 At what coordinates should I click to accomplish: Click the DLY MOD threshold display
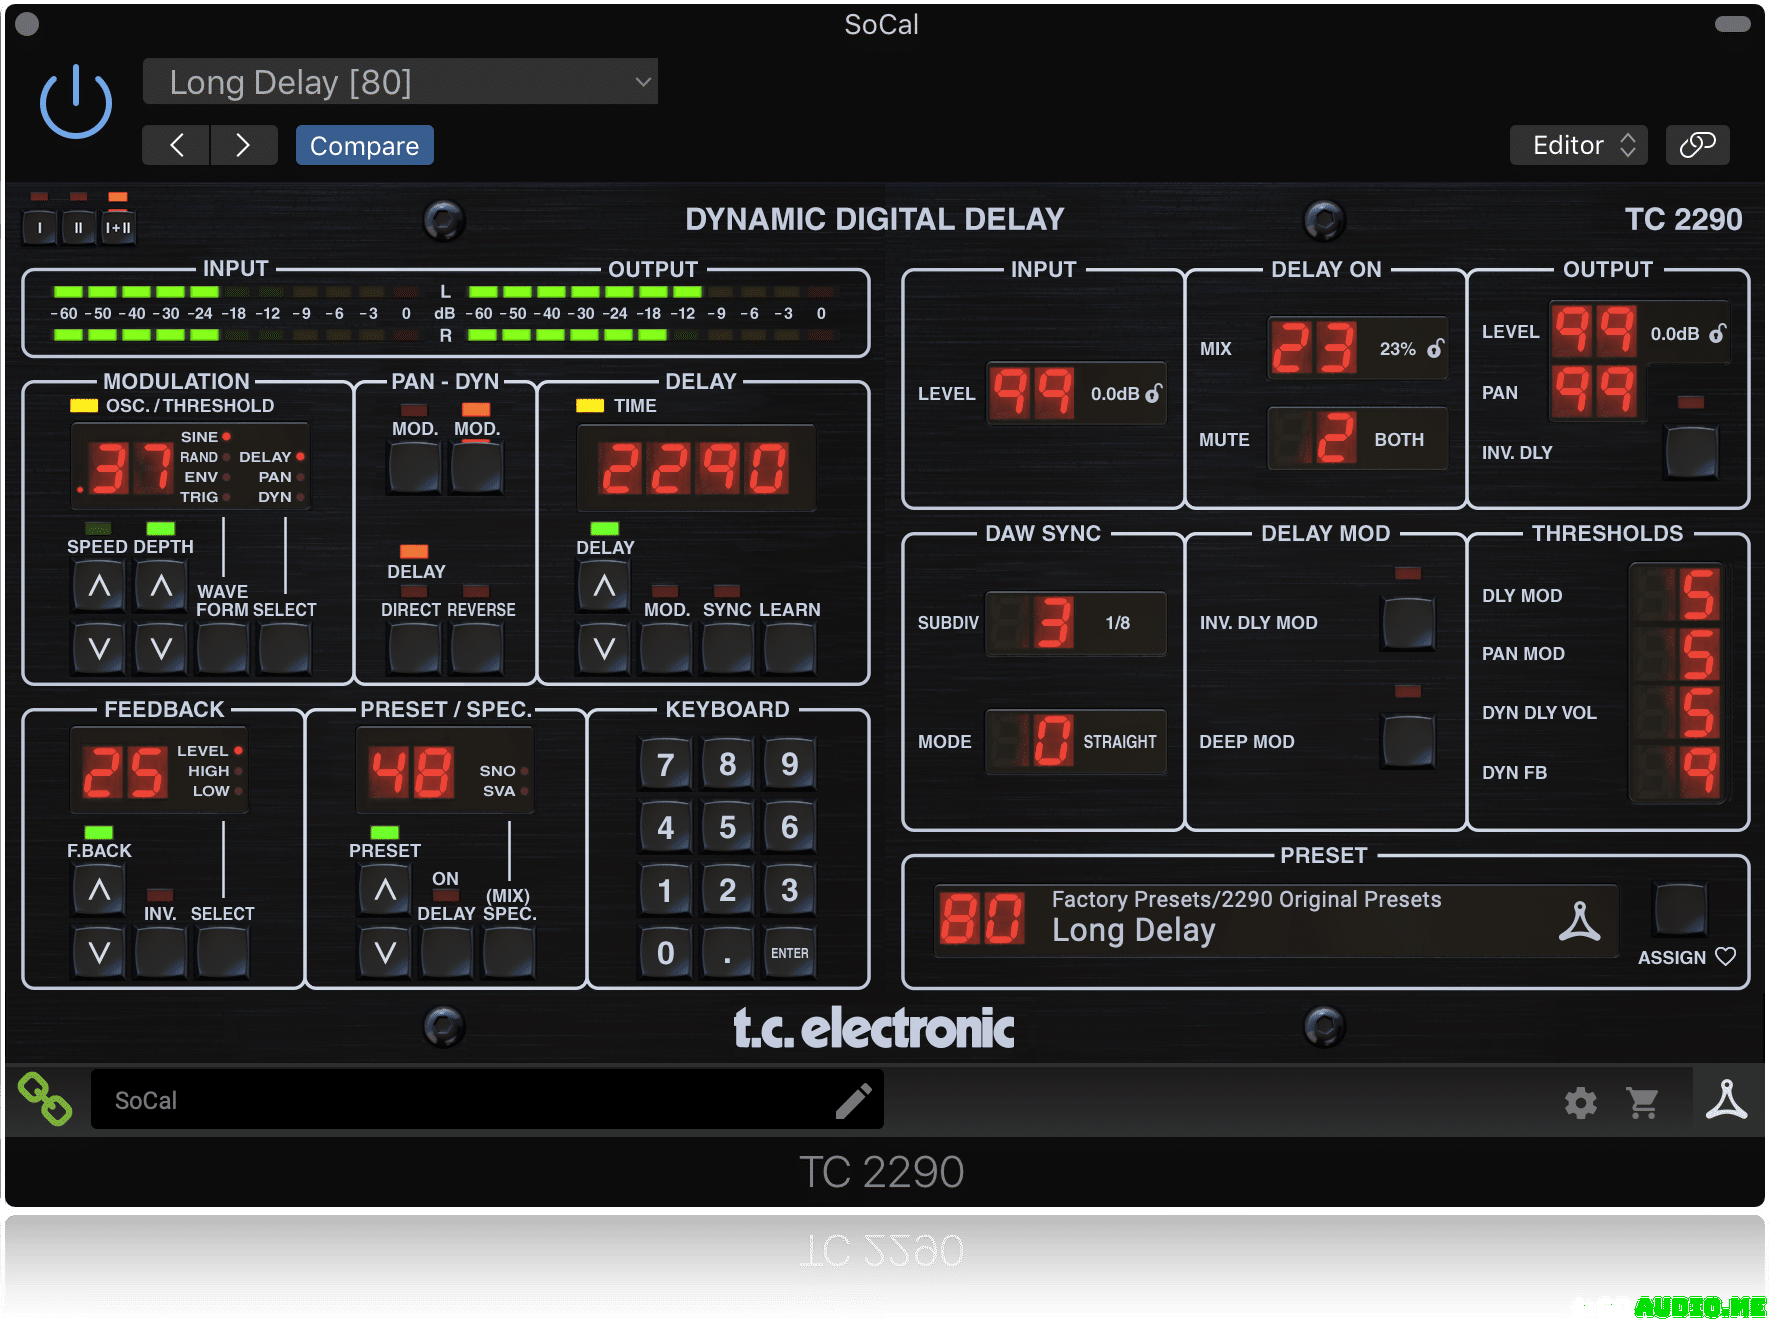pos(1677,594)
